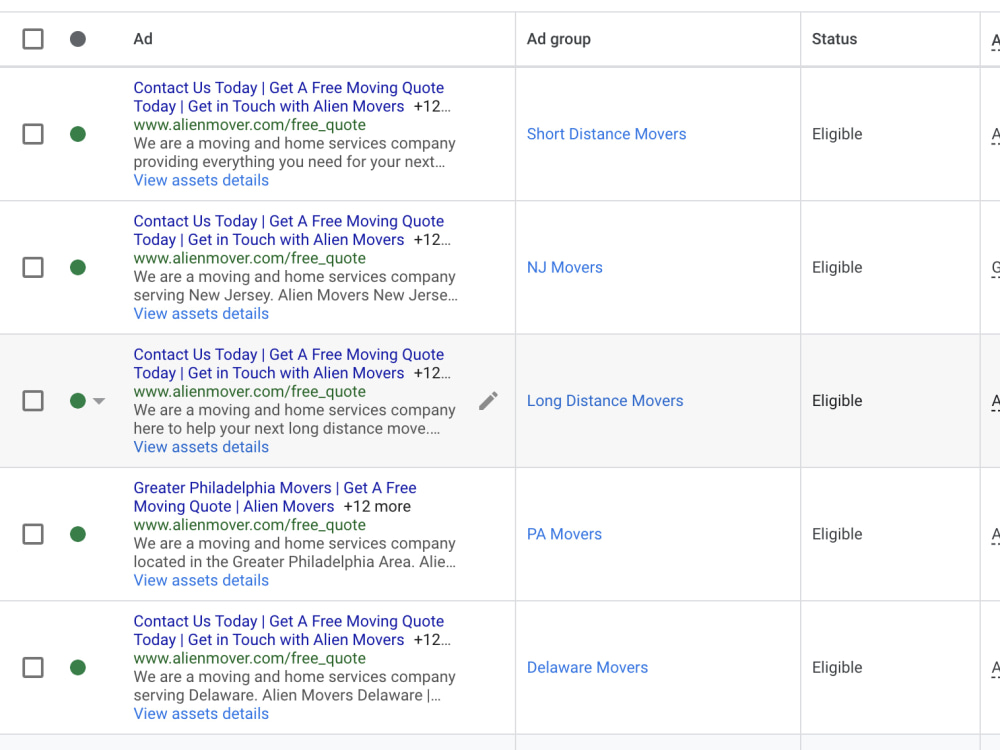The width and height of the screenshot is (1000, 750).
Task: Click ad headline in the Long Distance Movers row
Action: [x=288, y=364]
